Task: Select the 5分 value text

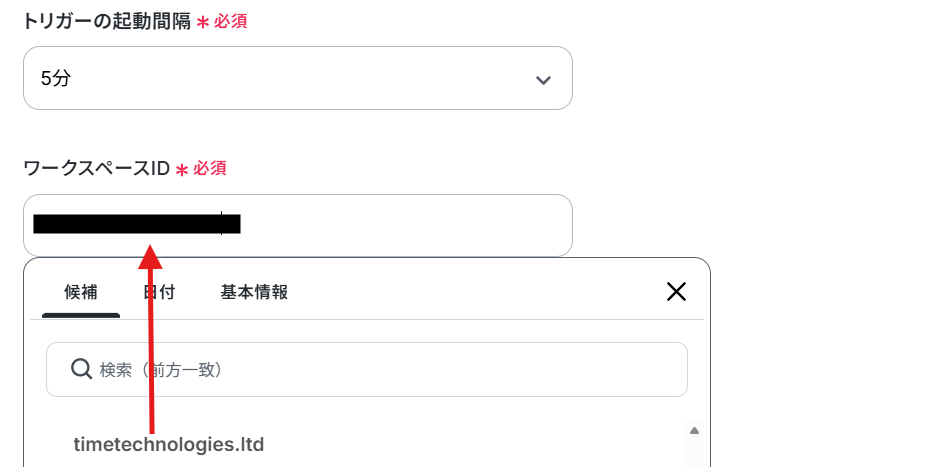Action: click(56, 78)
